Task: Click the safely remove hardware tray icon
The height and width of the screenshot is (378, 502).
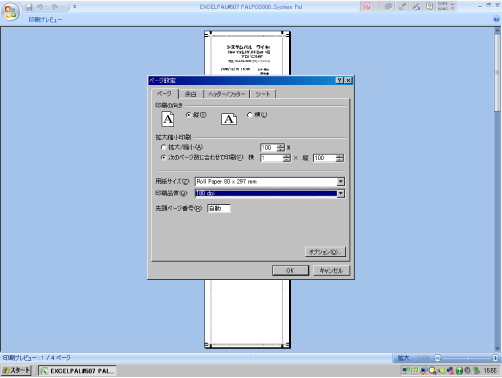Action: pyautogui.click(x=476, y=370)
